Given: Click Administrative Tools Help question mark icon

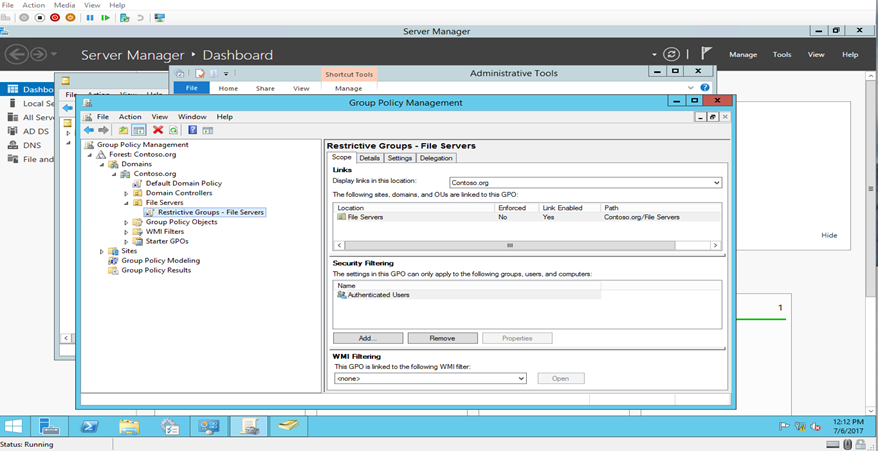Looking at the screenshot, I should click(x=705, y=88).
